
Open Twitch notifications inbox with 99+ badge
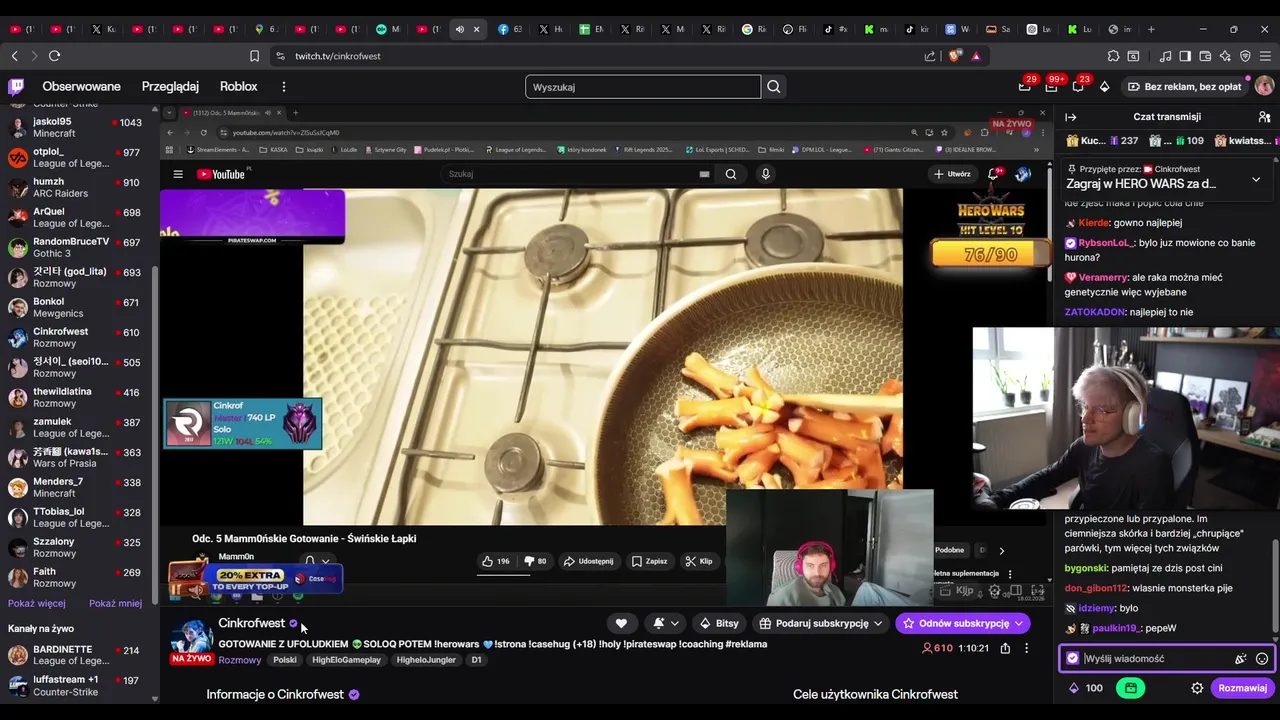pos(1051,87)
